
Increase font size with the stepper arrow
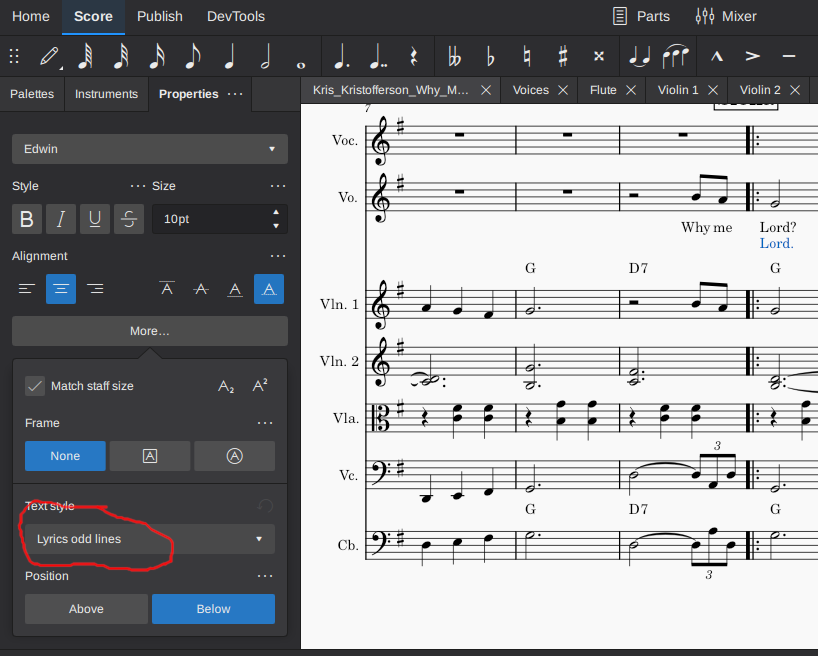coord(274,213)
